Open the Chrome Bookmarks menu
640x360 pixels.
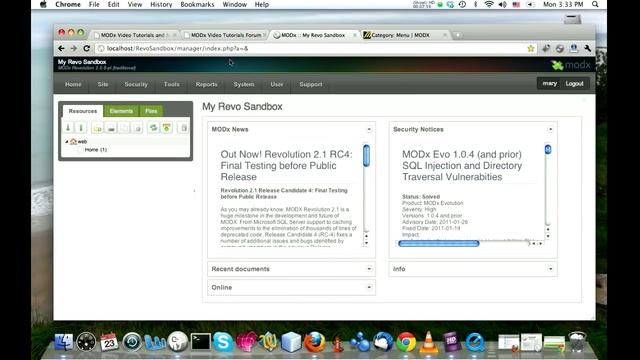197,4
